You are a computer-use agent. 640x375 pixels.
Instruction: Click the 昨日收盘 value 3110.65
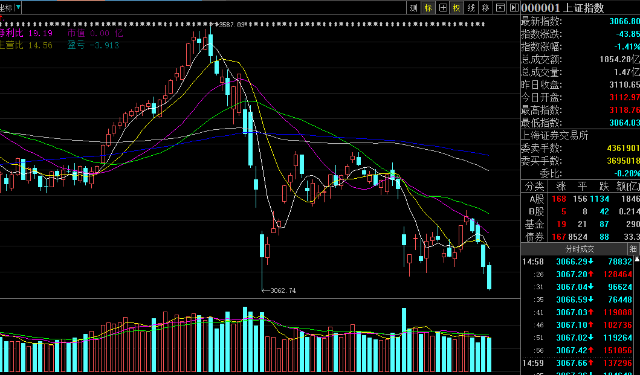coord(624,85)
